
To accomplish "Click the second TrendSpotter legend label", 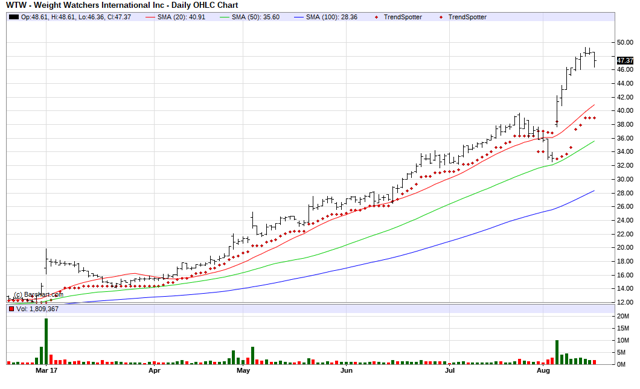I will click(x=467, y=17).
